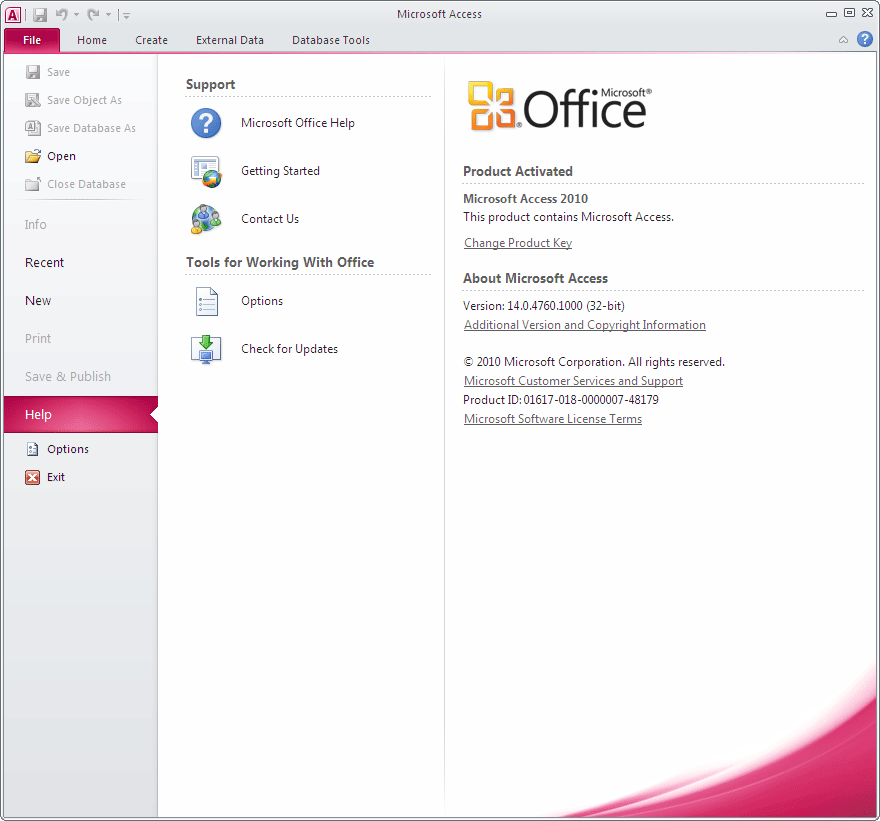
Task: Click the Change Product Key link
Action: [518, 243]
